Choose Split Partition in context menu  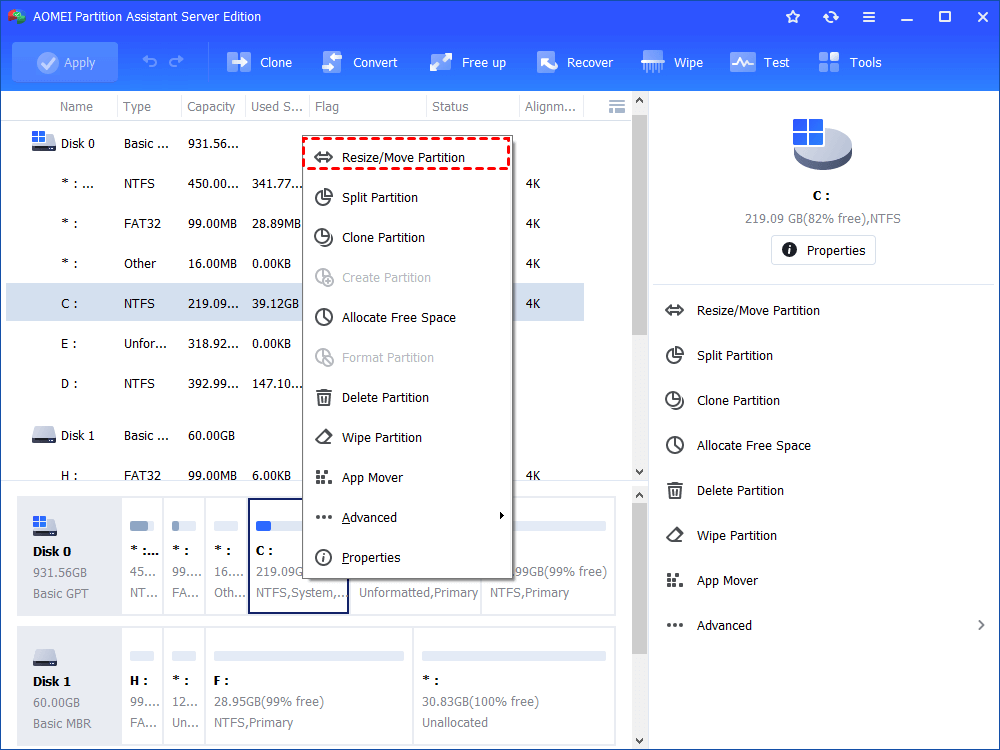(x=406, y=197)
